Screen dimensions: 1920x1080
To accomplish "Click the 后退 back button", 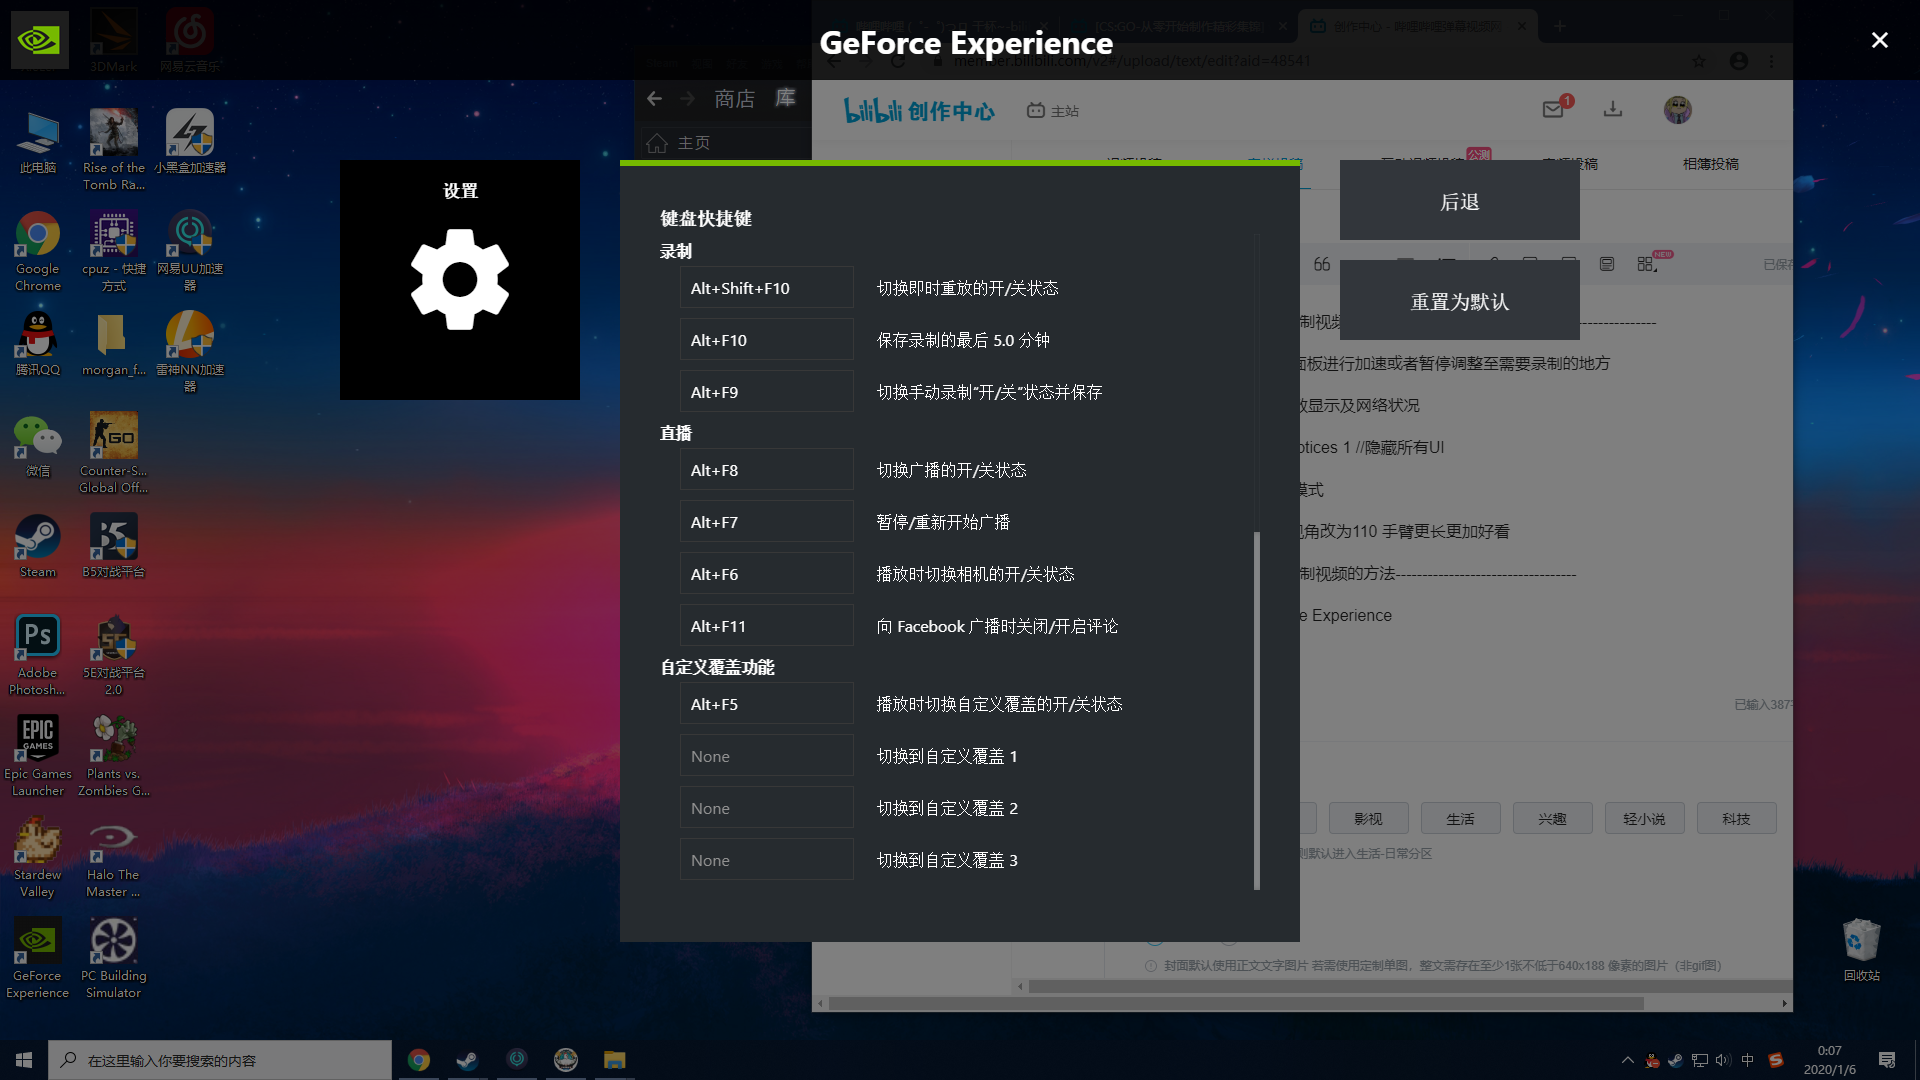I will coord(1459,200).
